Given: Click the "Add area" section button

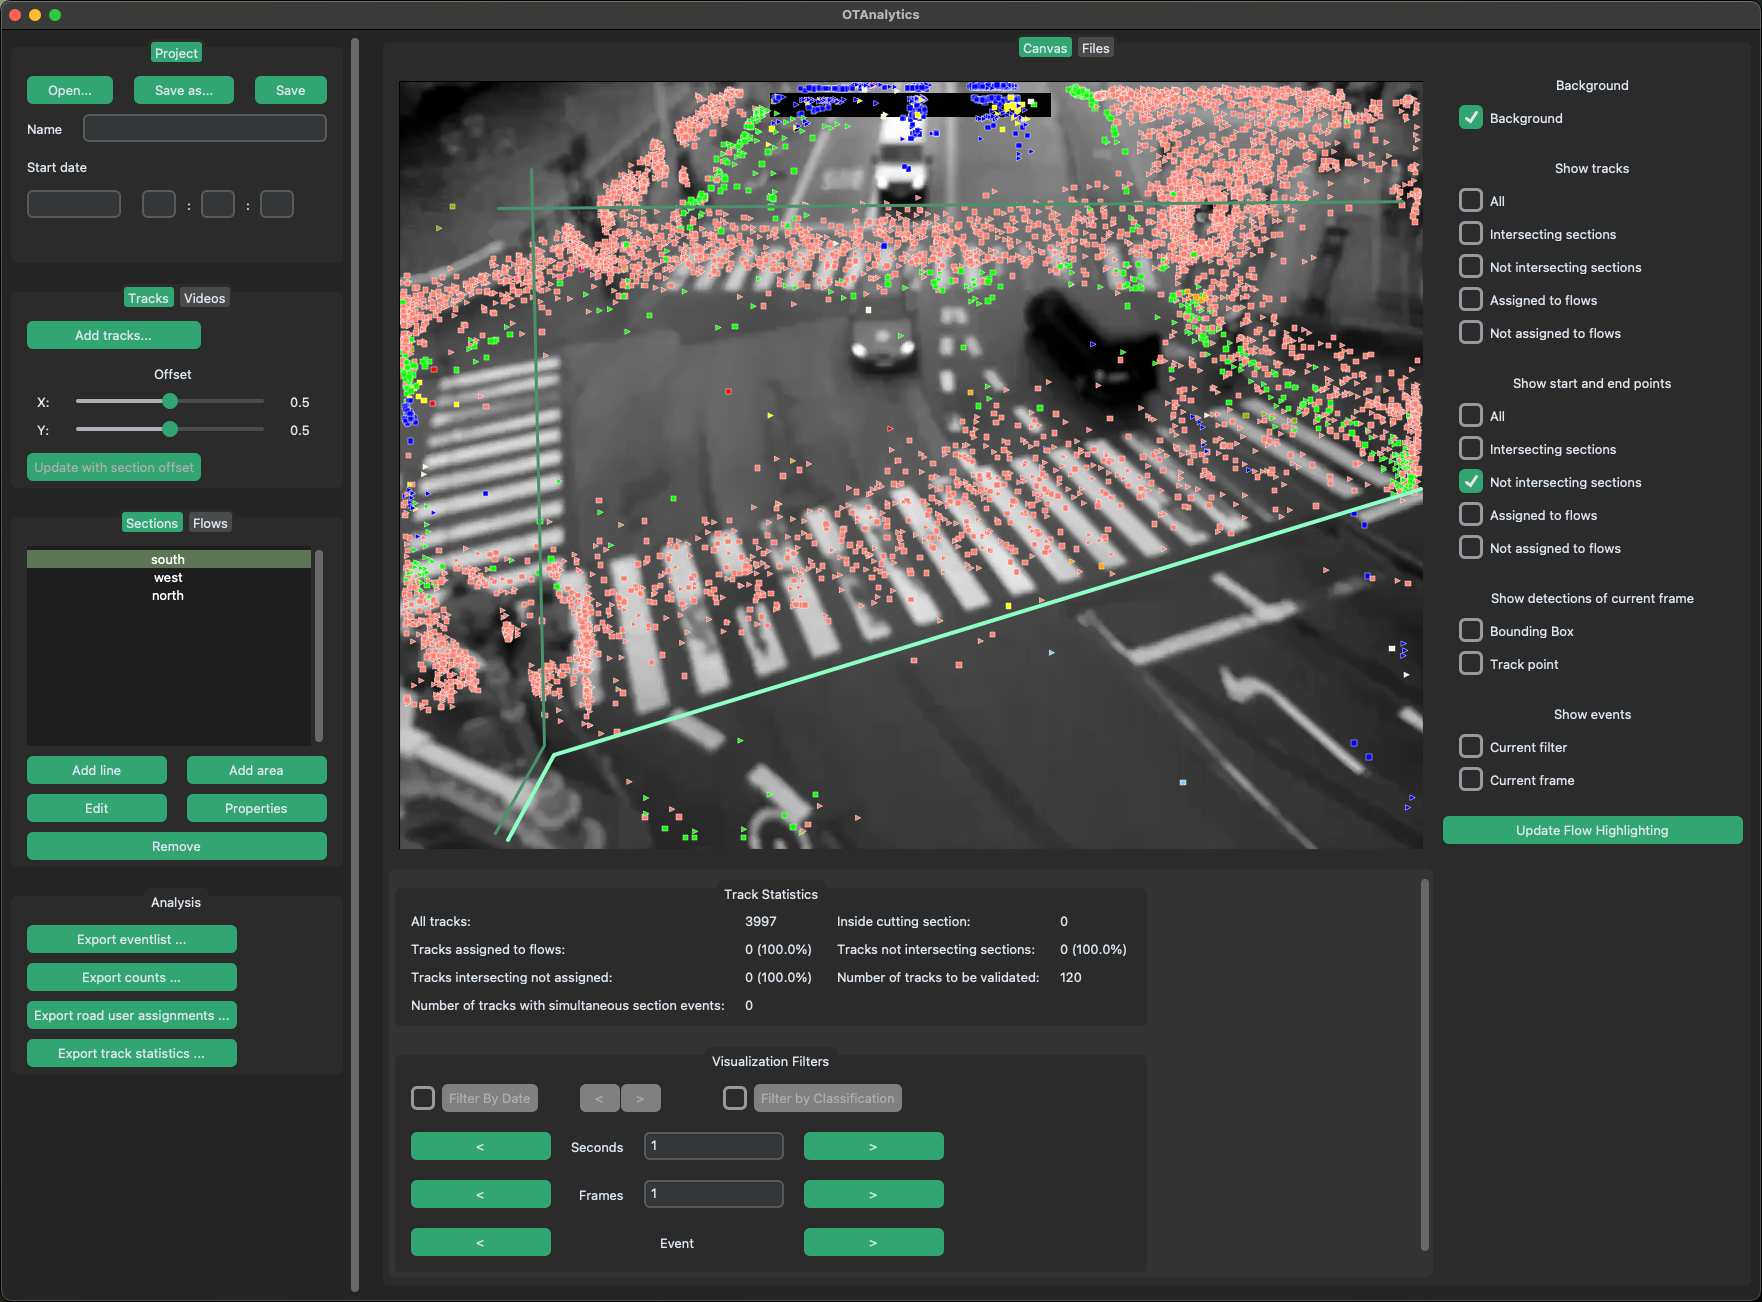Looking at the screenshot, I should [x=256, y=769].
